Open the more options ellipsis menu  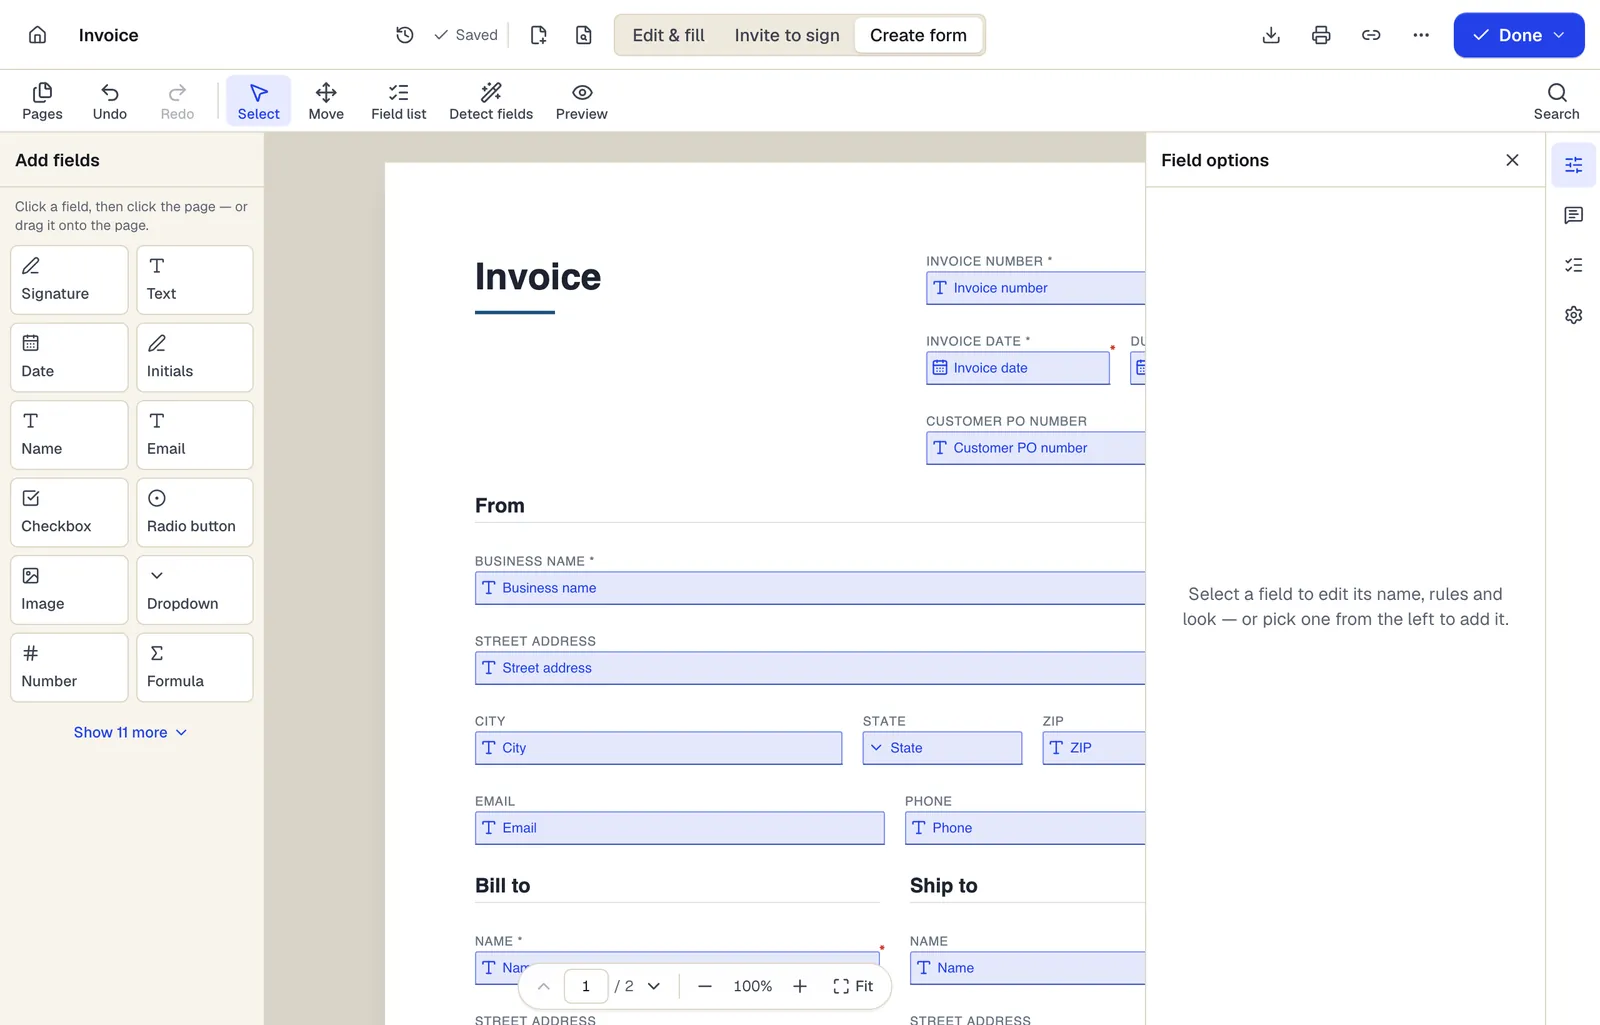click(1421, 35)
